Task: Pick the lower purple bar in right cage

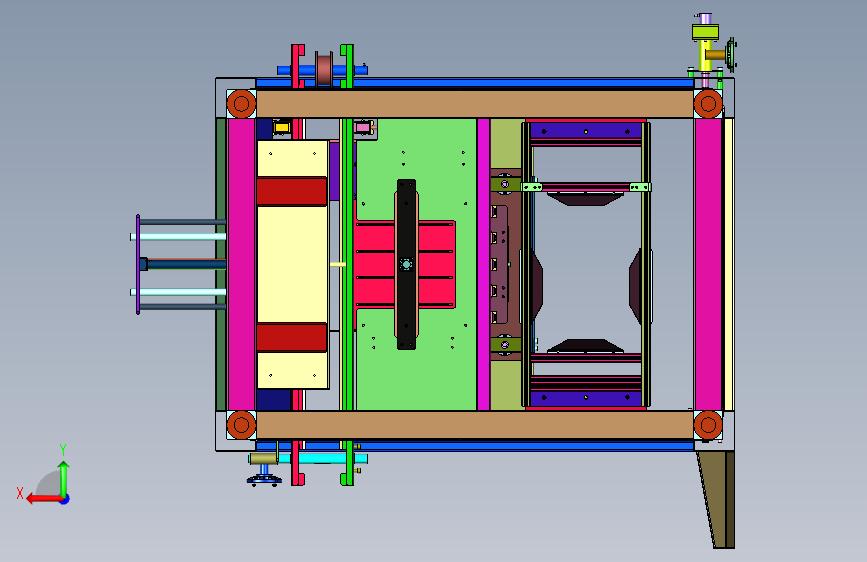Action: [586, 398]
